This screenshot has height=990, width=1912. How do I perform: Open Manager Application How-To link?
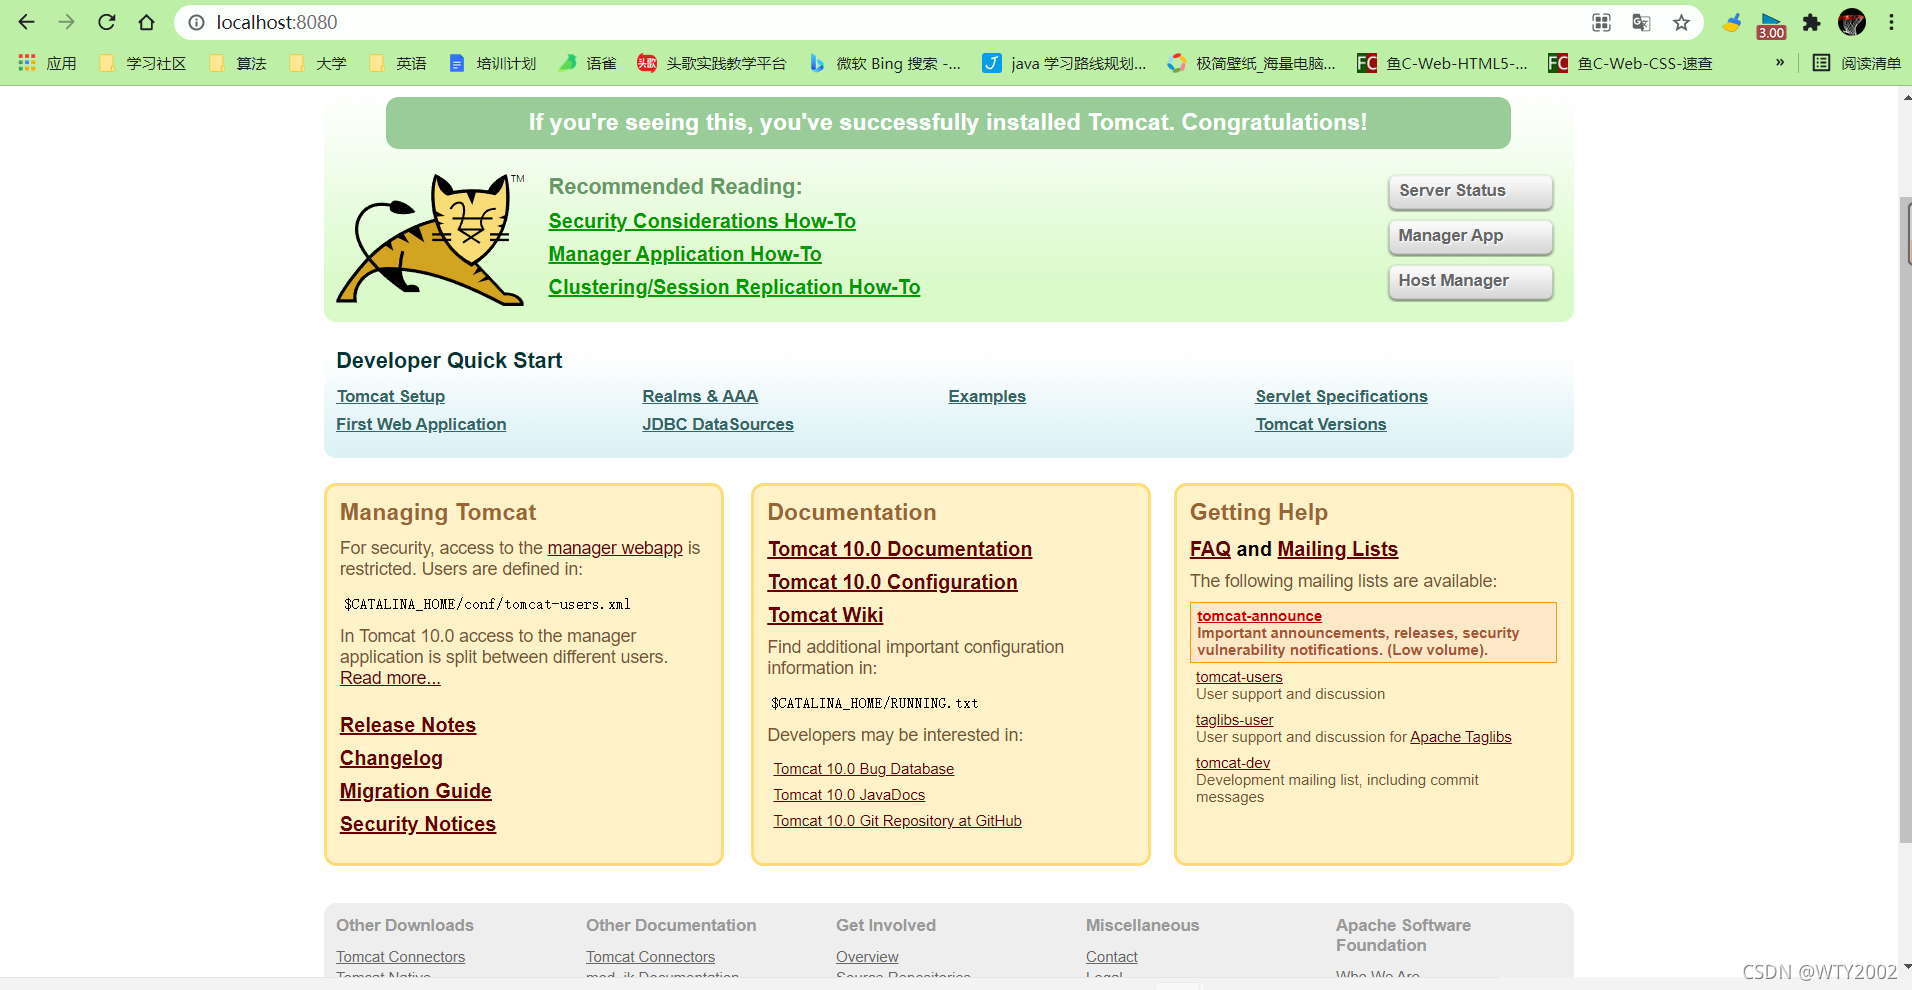click(x=685, y=254)
